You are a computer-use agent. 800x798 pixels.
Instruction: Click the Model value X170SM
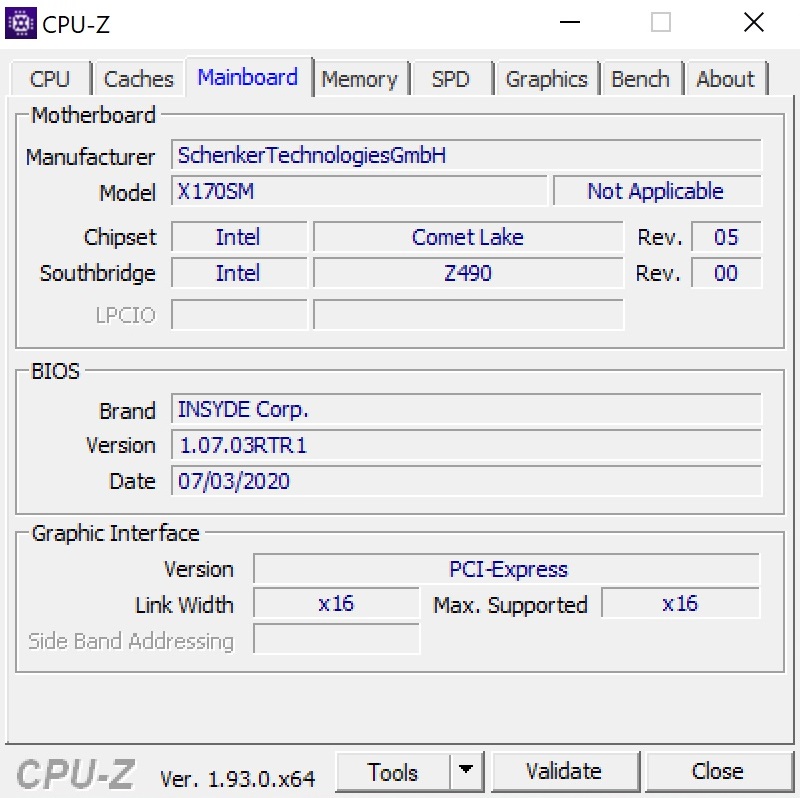(x=359, y=191)
